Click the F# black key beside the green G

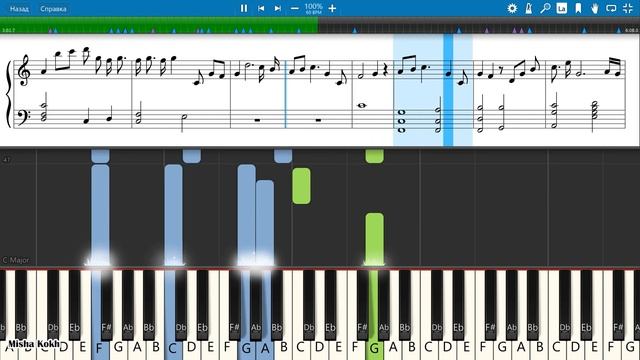coord(362,304)
